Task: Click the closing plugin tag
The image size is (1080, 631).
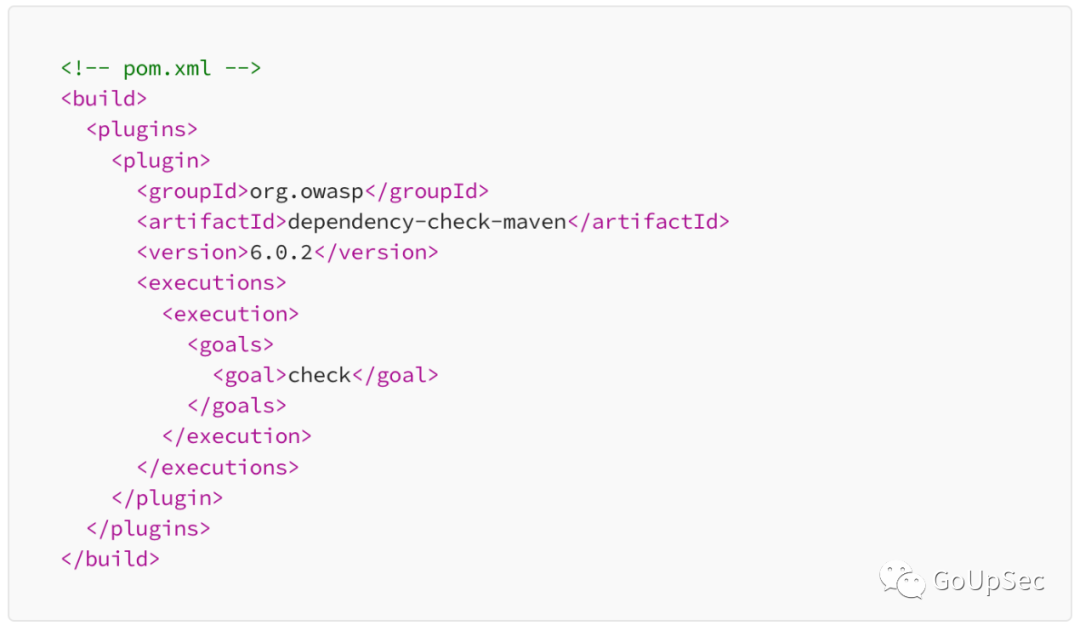Action: (167, 498)
